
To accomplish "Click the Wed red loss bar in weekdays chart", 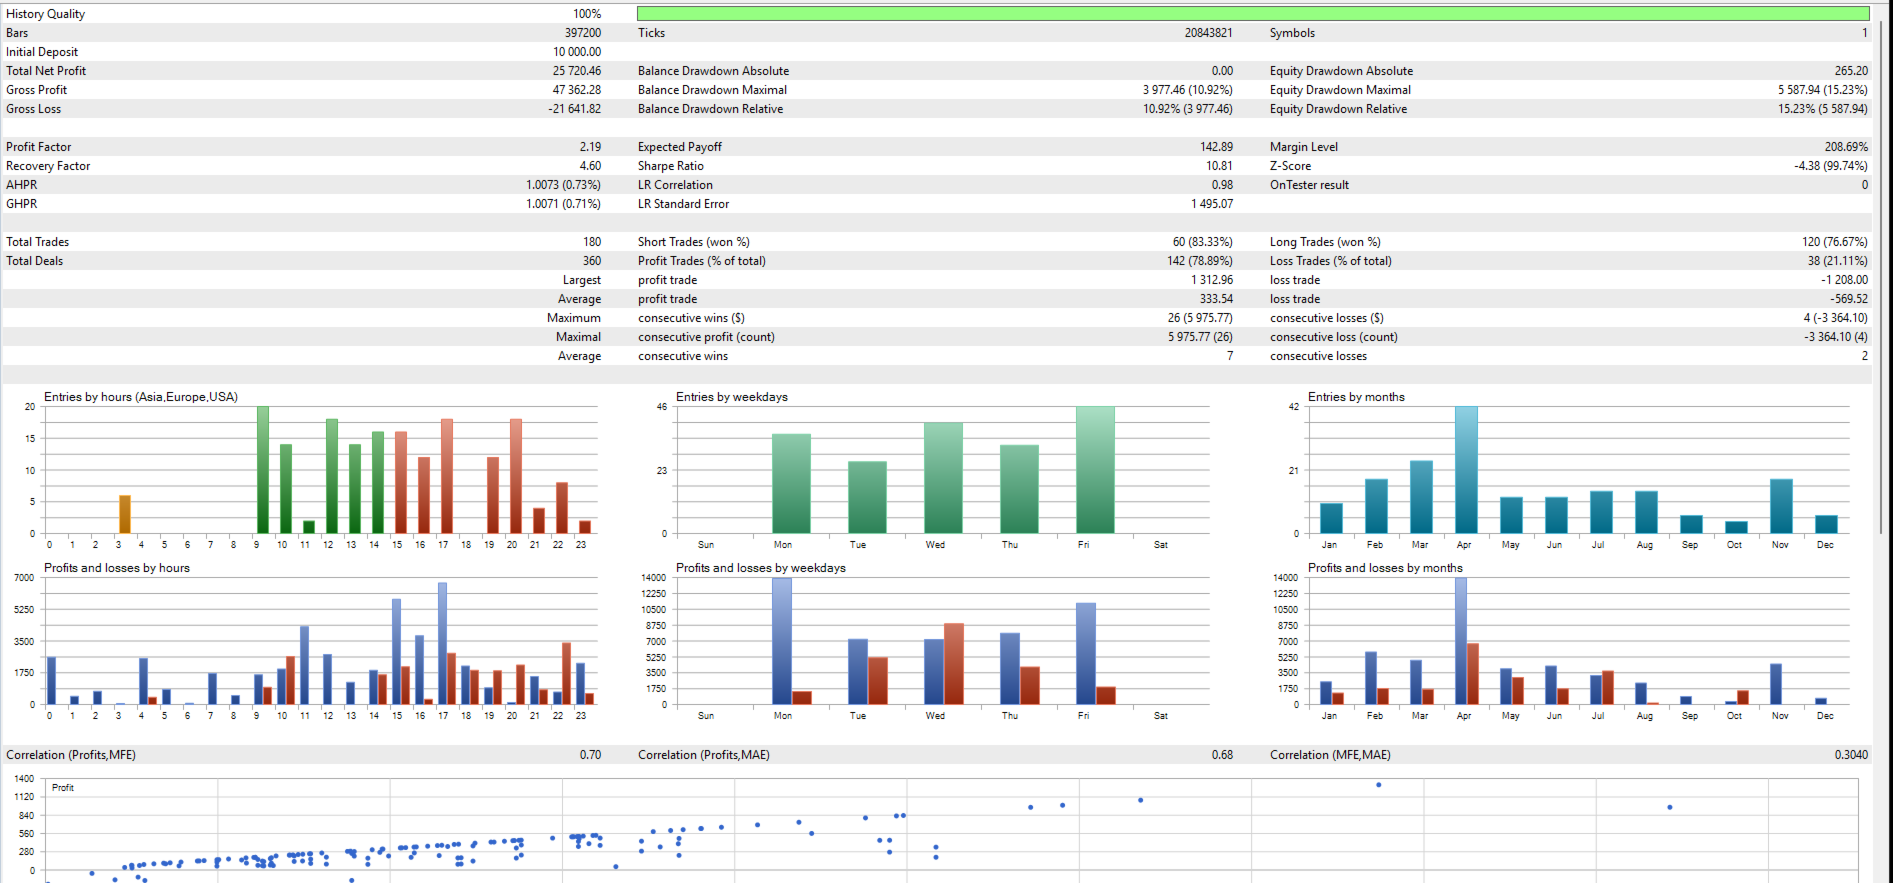I will coord(954,664).
